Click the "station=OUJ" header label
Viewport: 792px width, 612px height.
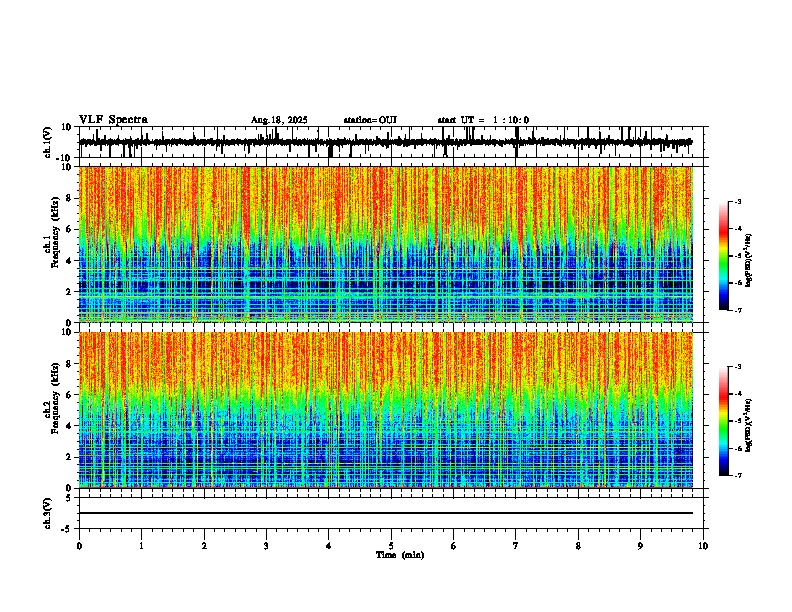(370, 120)
